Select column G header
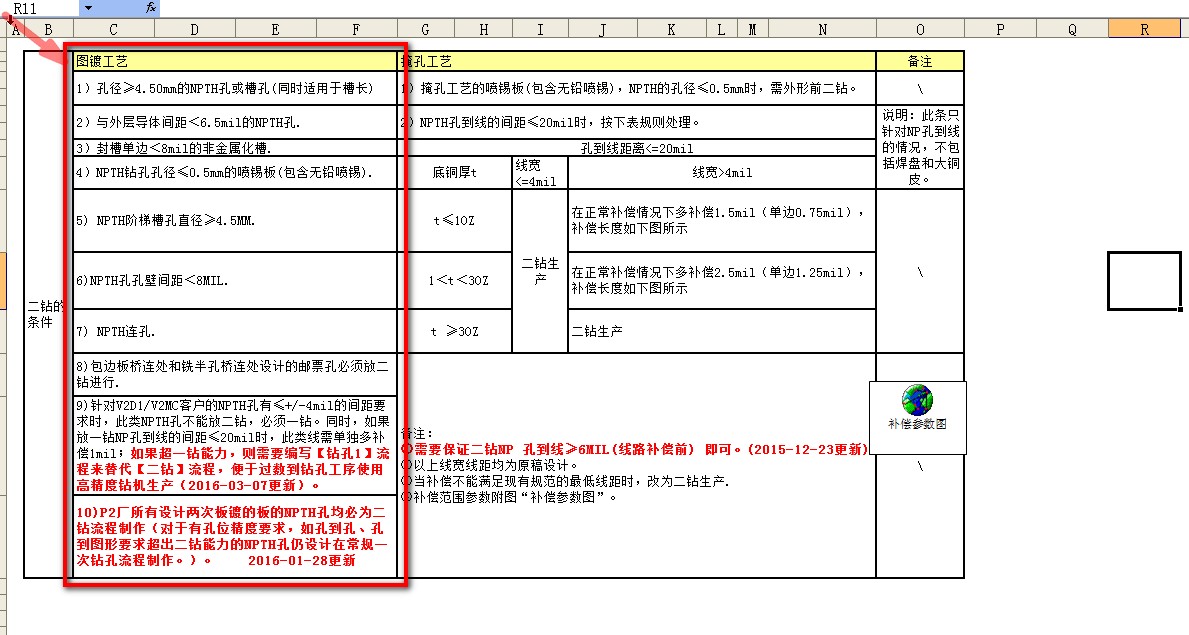The height and width of the screenshot is (635, 1189). click(x=425, y=29)
